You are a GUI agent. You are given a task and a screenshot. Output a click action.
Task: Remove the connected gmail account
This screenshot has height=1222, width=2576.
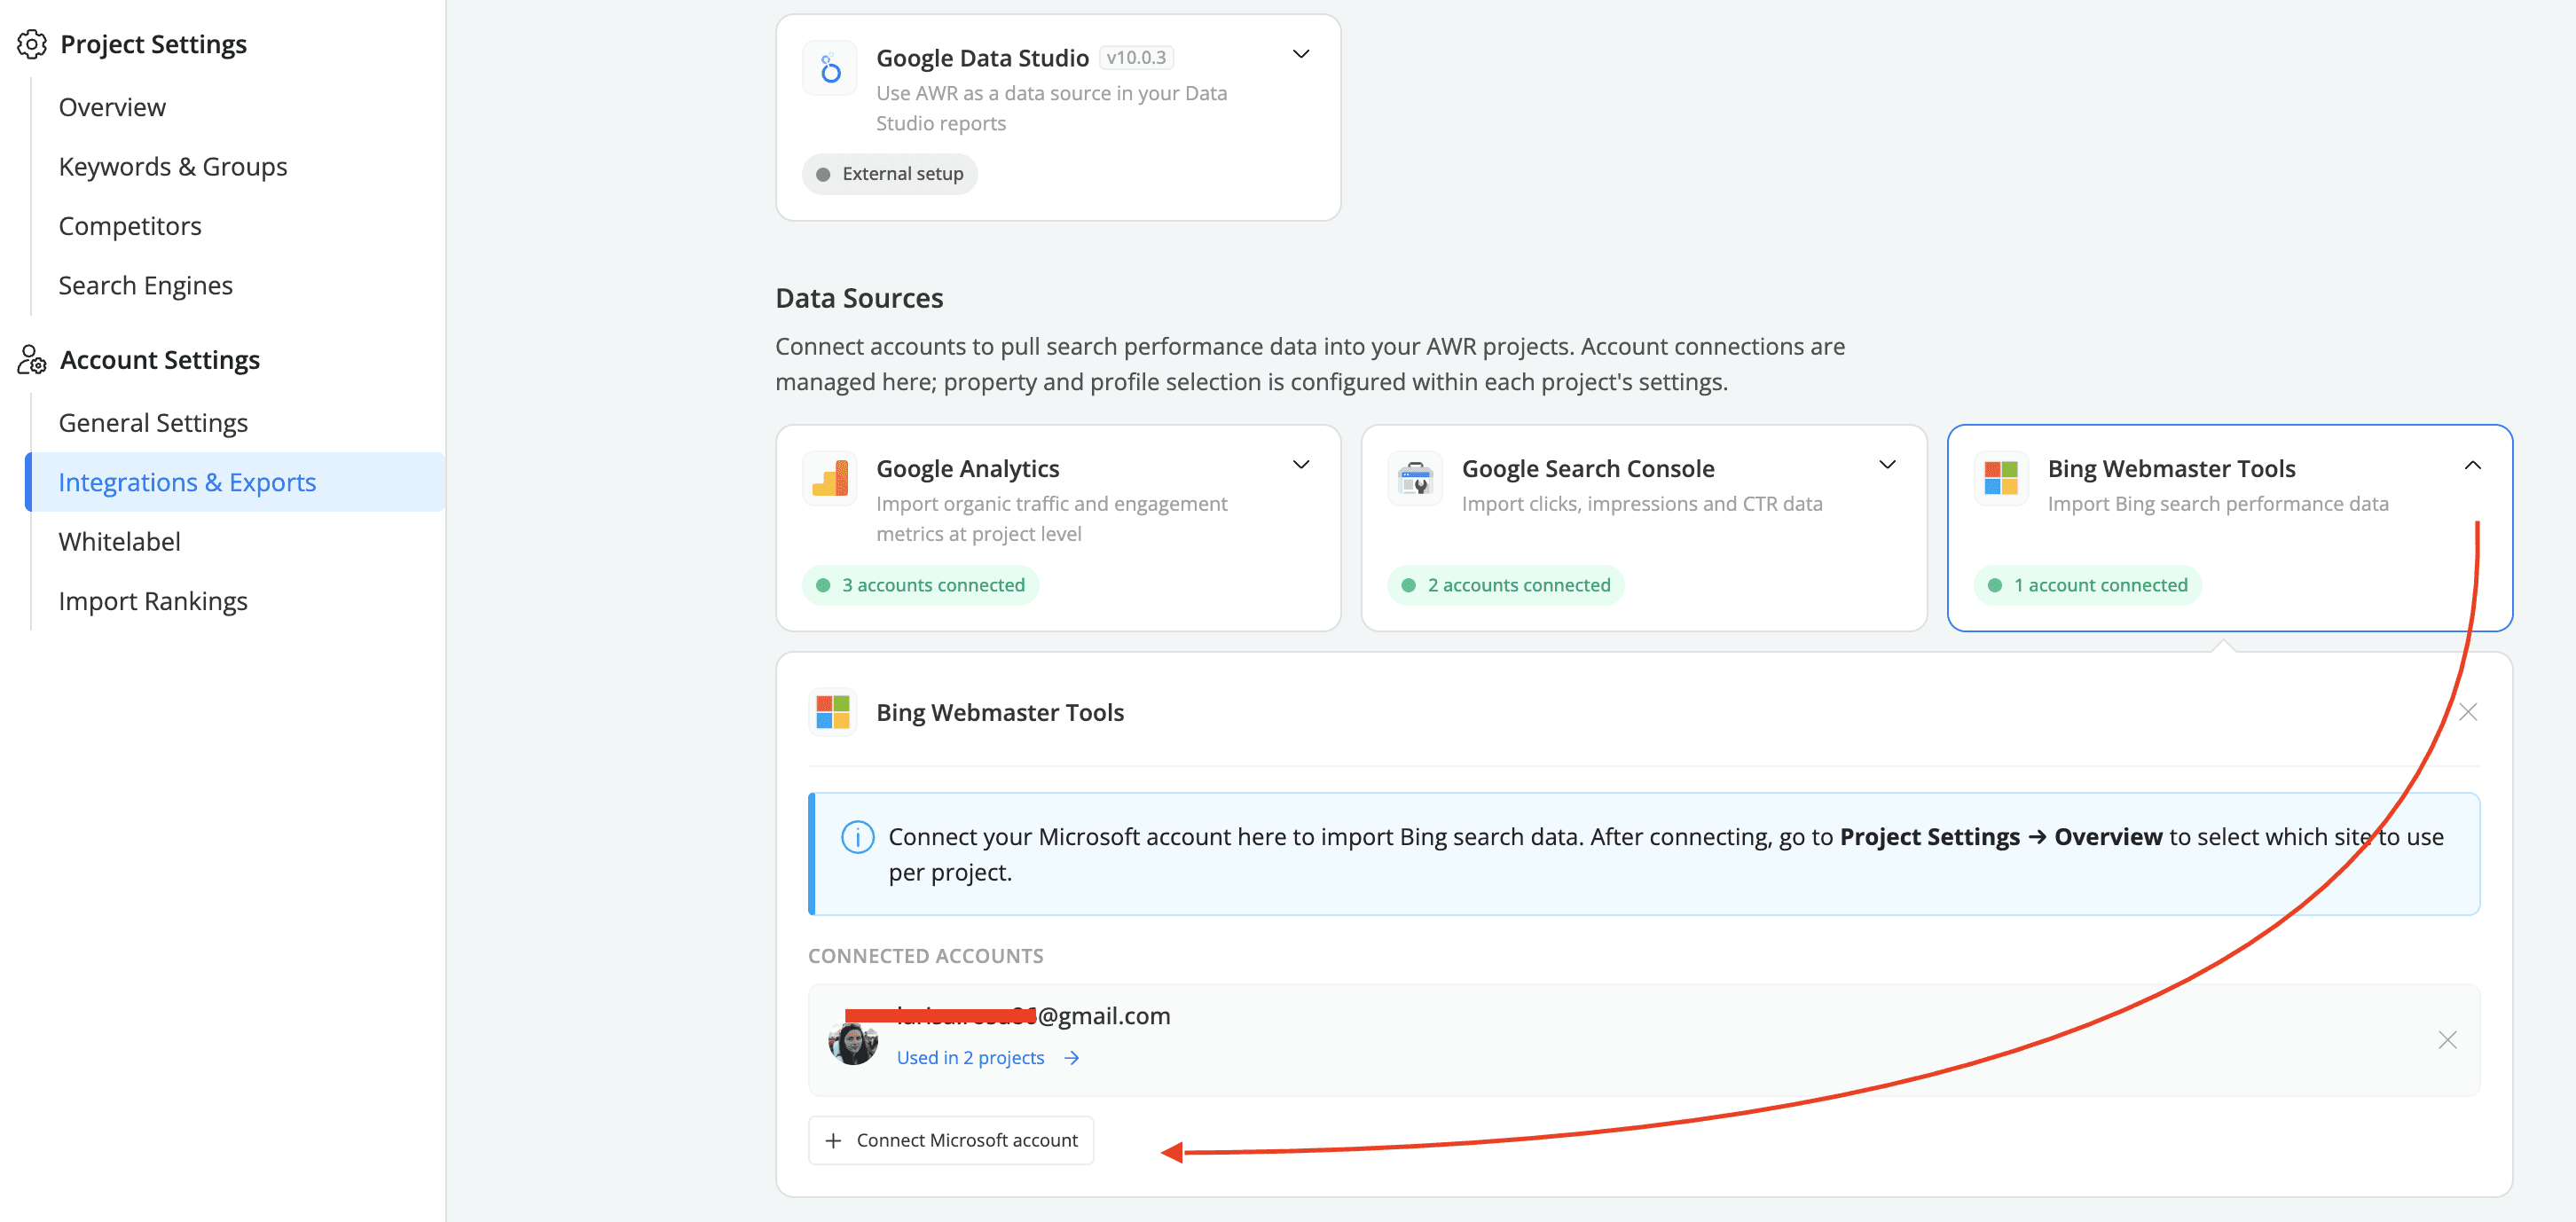pyautogui.click(x=2447, y=1040)
